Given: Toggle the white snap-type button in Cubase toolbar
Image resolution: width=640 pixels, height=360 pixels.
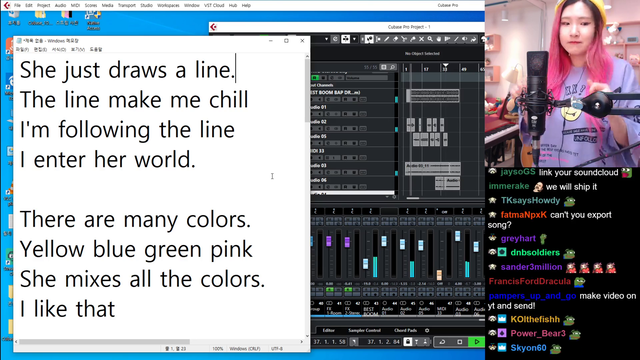Looking at the screenshot, I should [x=346, y=39].
